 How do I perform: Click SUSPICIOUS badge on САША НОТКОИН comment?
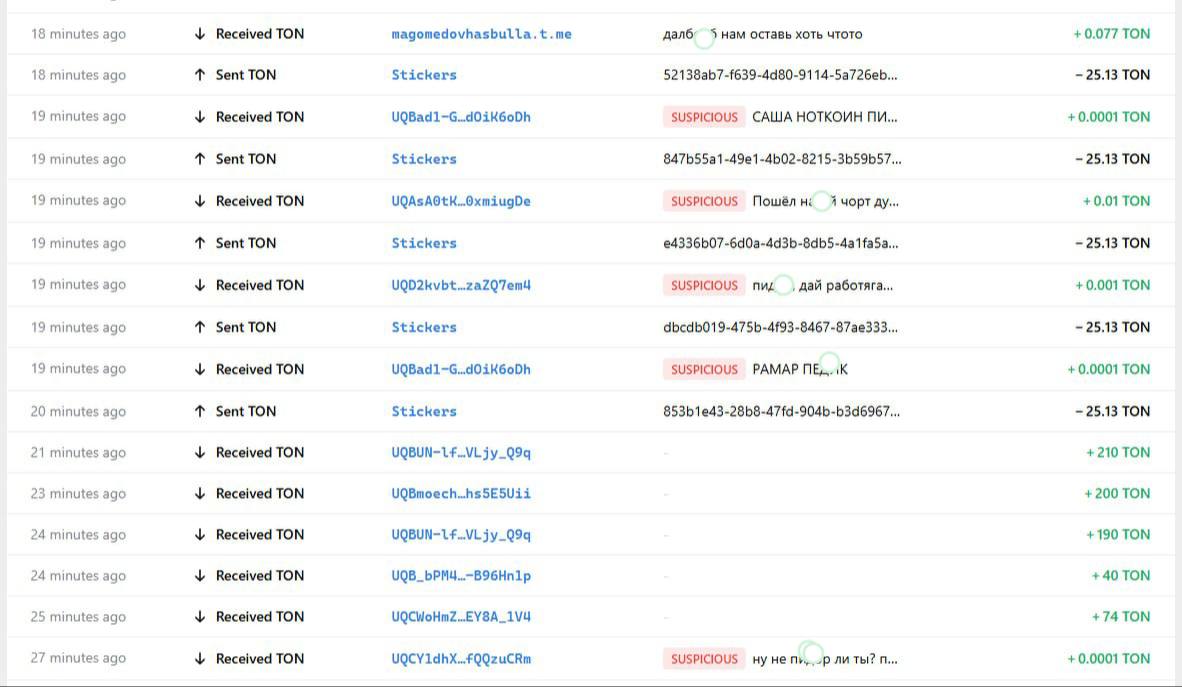coord(704,117)
